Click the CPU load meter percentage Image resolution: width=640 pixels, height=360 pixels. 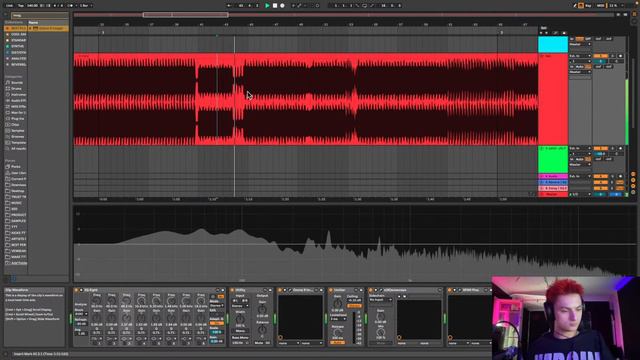coord(613,6)
